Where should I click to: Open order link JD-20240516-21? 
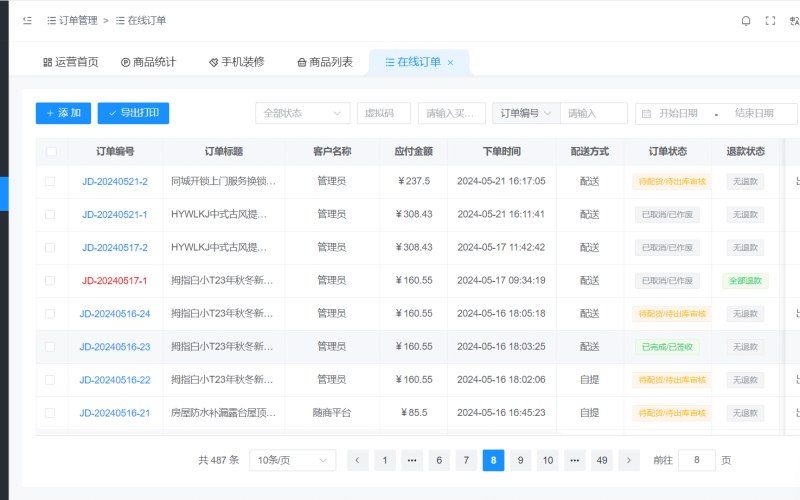(115, 413)
